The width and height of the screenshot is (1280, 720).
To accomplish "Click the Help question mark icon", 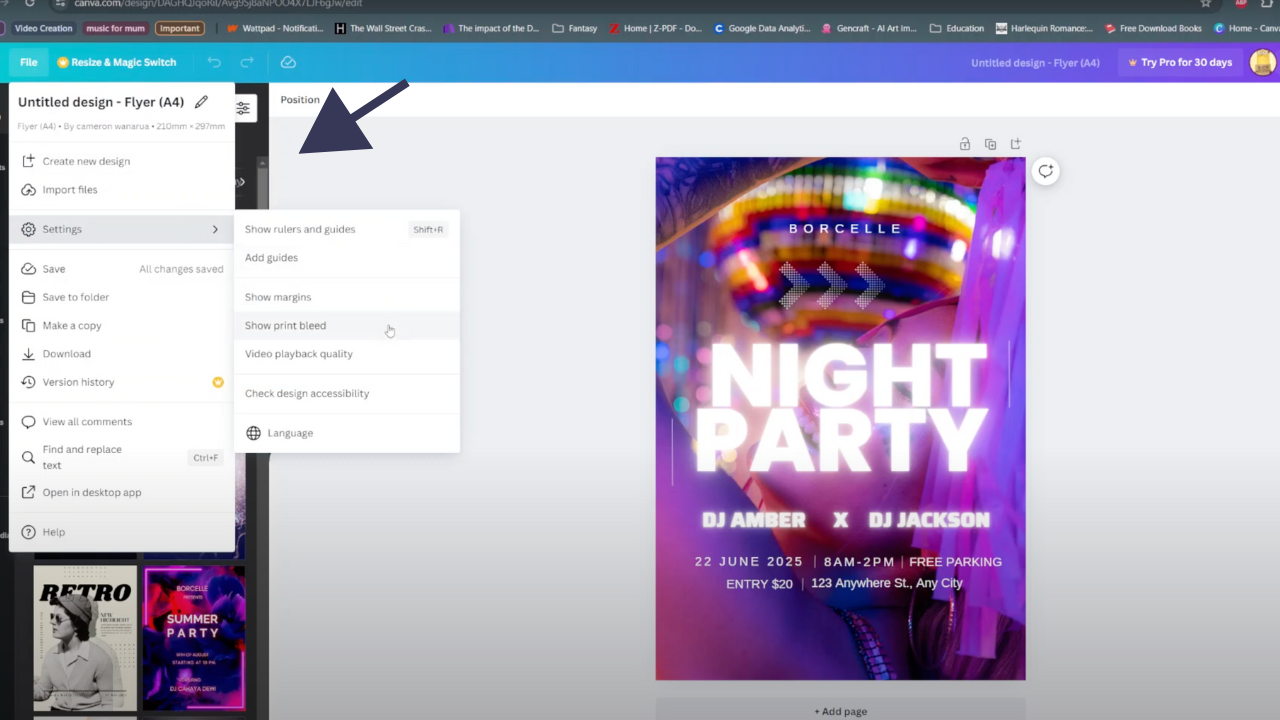I will (x=28, y=532).
